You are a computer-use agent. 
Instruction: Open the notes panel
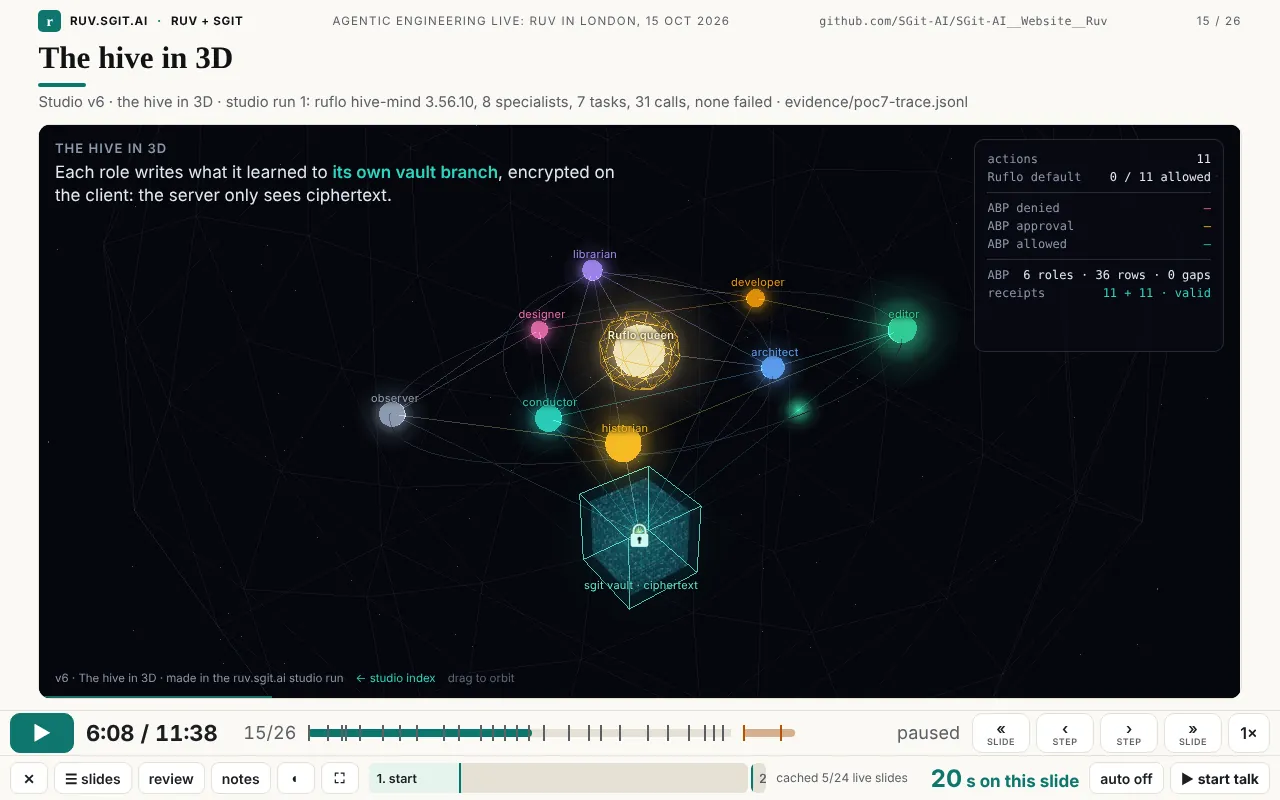[240, 779]
